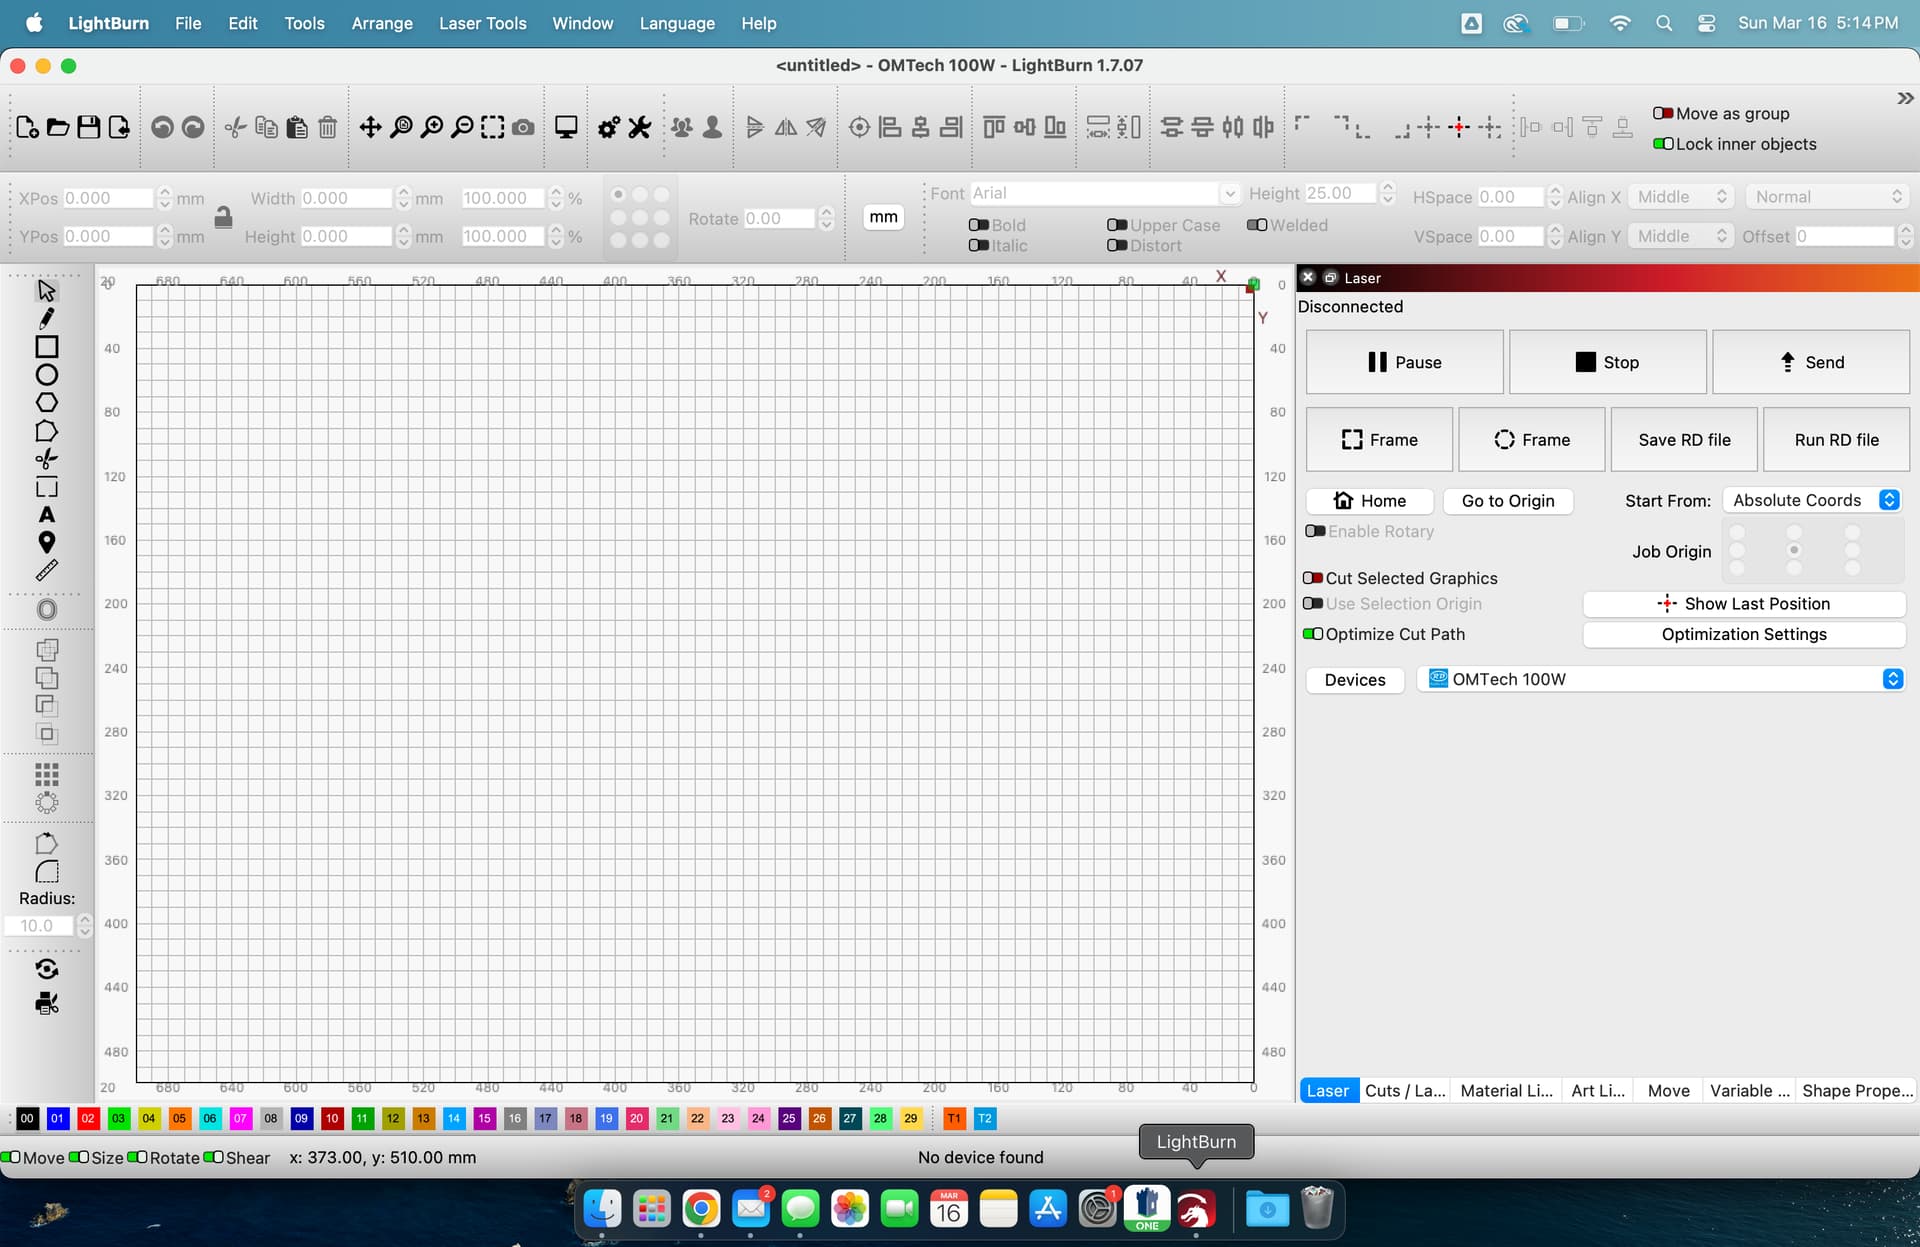Switch to the Move tab
Image resolution: width=1920 pixels, height=1247 pixels.
pos(1668,1090)
